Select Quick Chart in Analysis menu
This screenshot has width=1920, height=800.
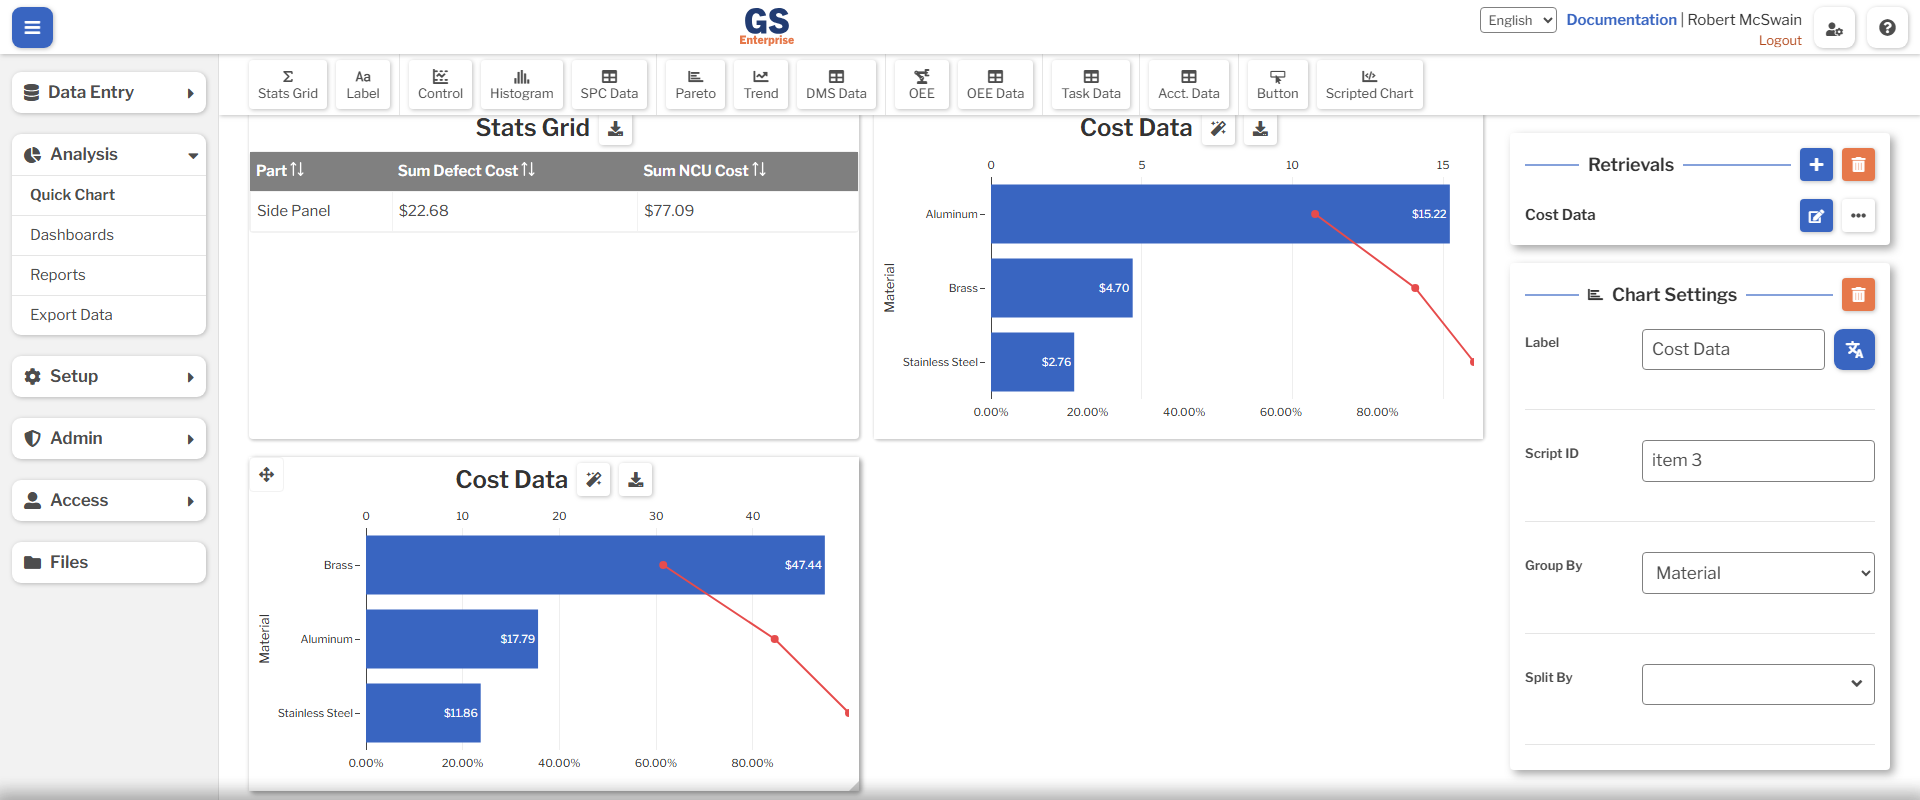109,195
